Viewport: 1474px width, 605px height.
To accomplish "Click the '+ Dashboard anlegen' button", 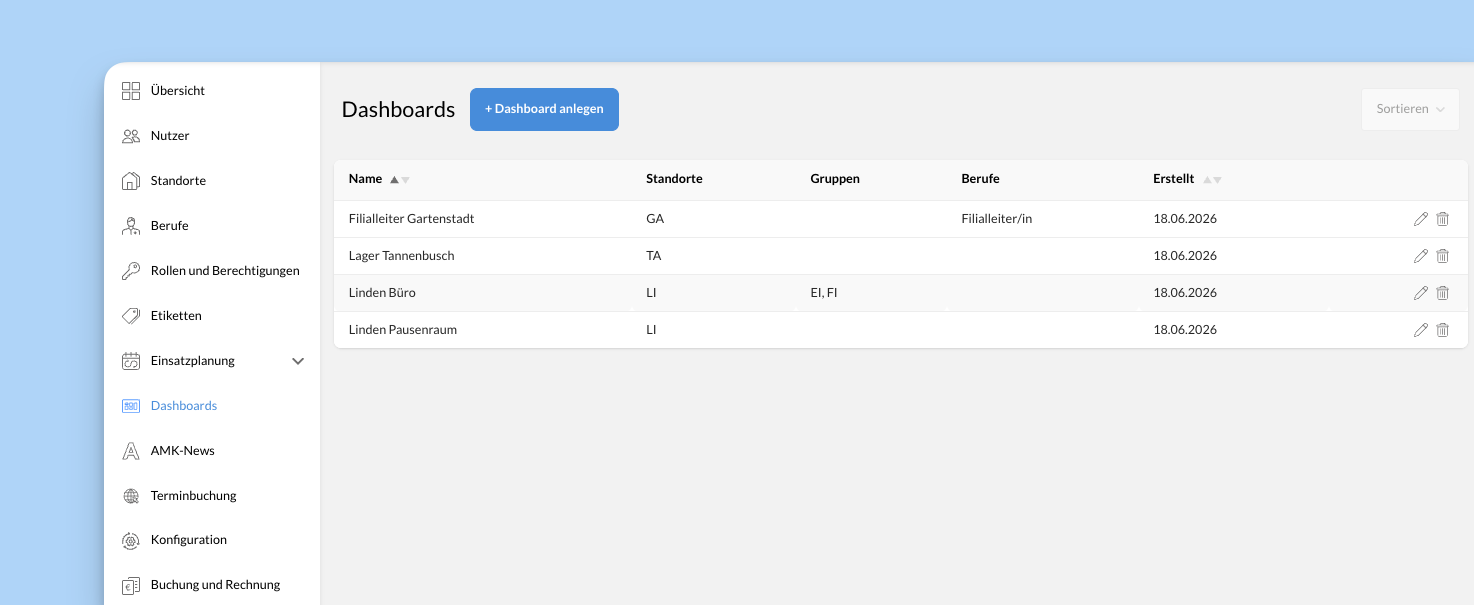I will click(x=544, y=109).
